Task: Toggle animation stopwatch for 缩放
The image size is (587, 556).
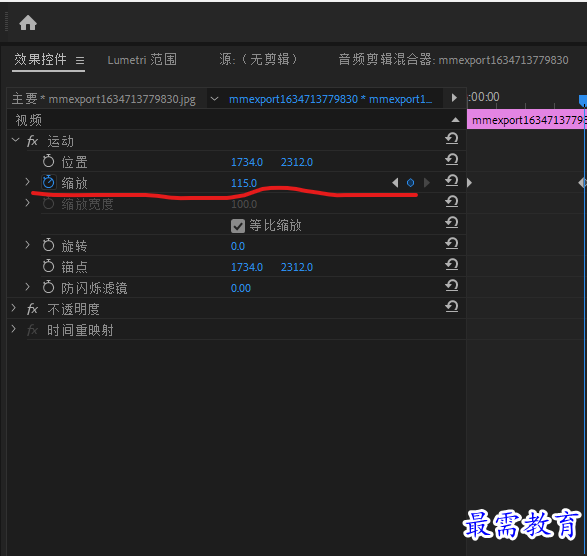Action: 48,182
